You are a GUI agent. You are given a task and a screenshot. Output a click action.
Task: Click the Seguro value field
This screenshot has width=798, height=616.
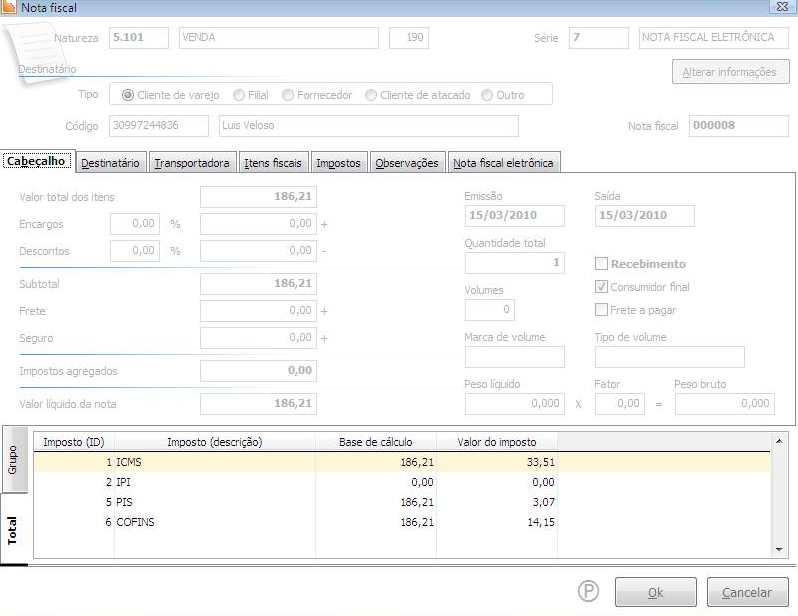(x=259, y=338)
